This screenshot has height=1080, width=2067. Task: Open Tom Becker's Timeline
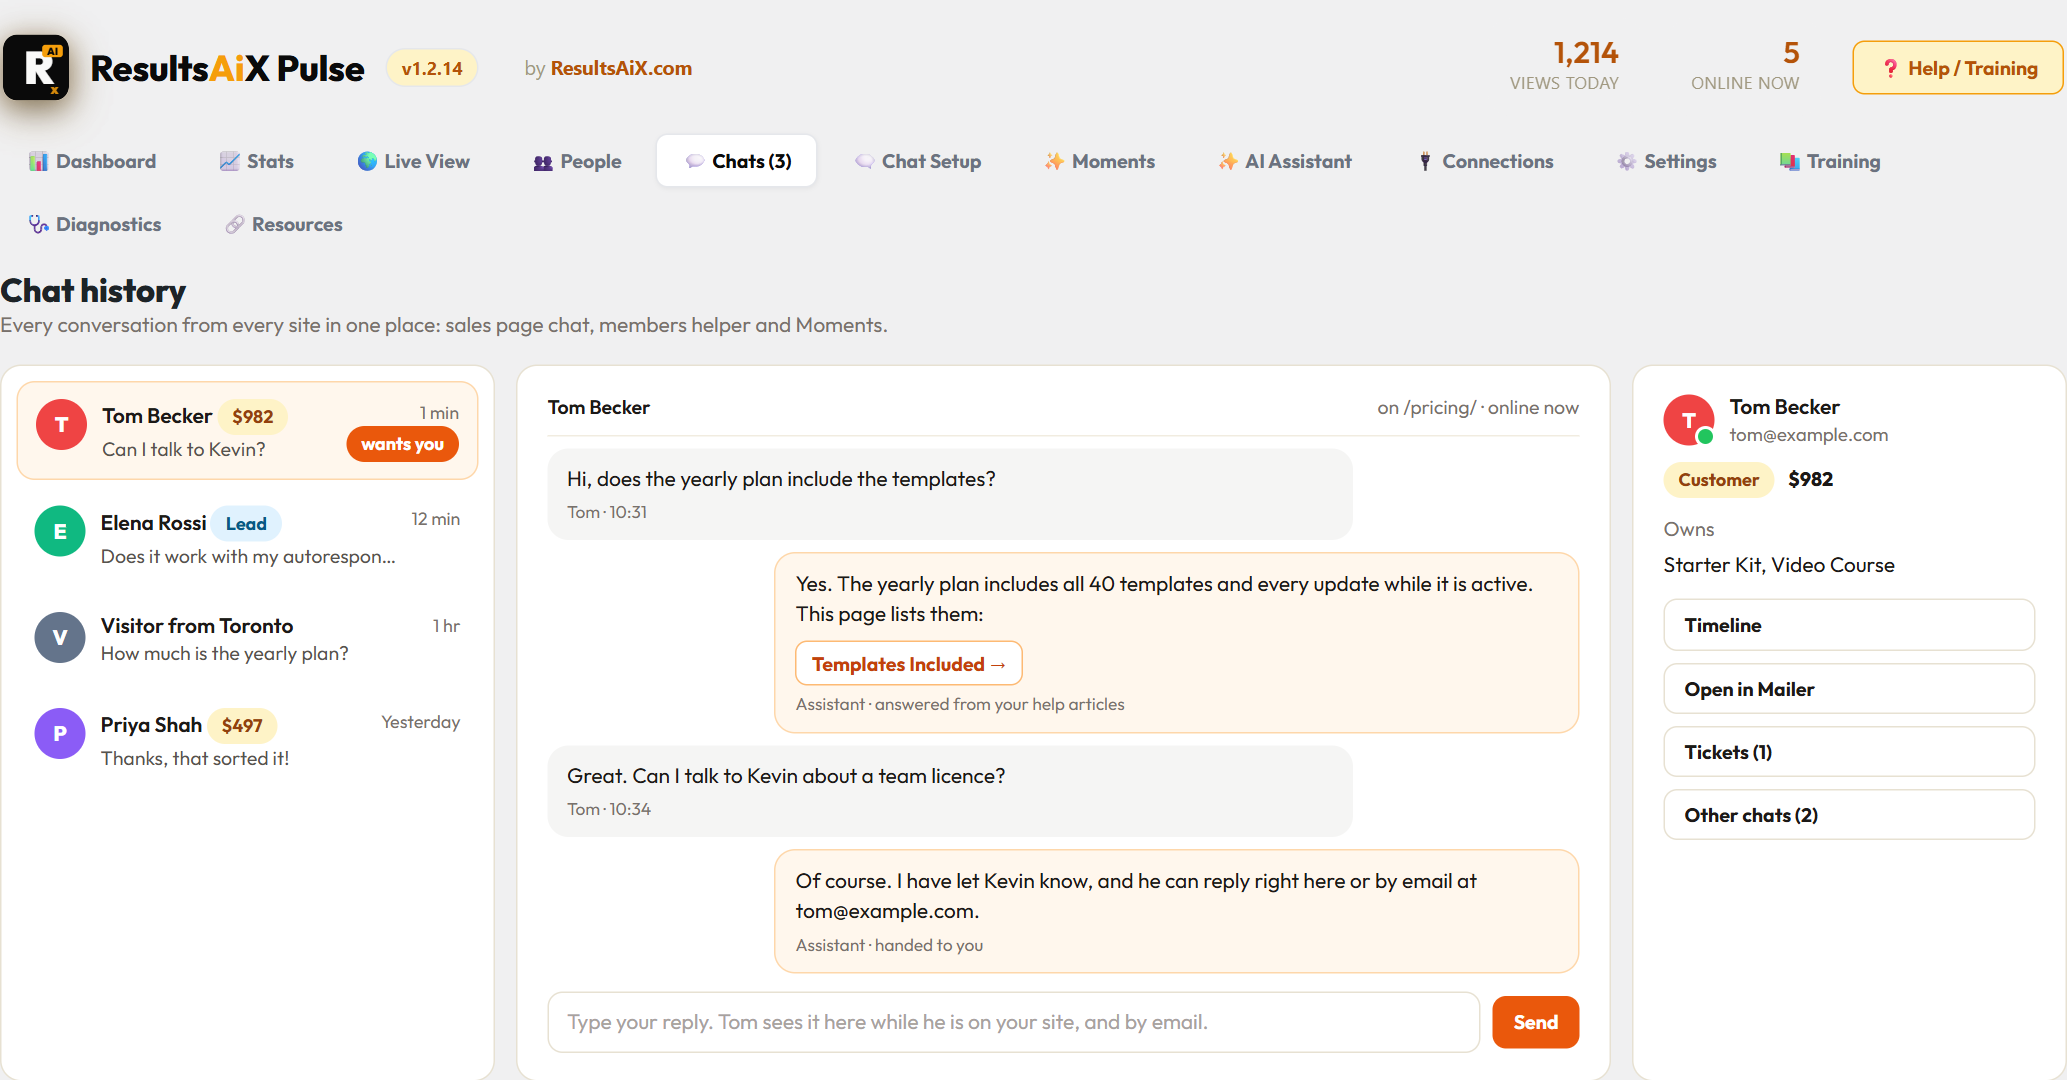[x=1849, y=625]
